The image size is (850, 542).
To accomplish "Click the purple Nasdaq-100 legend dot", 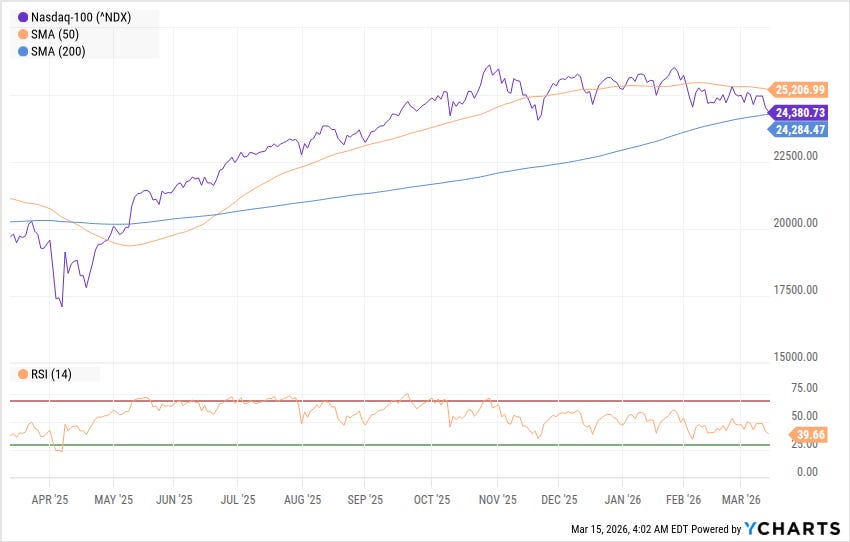I will [x=23, y=17].
